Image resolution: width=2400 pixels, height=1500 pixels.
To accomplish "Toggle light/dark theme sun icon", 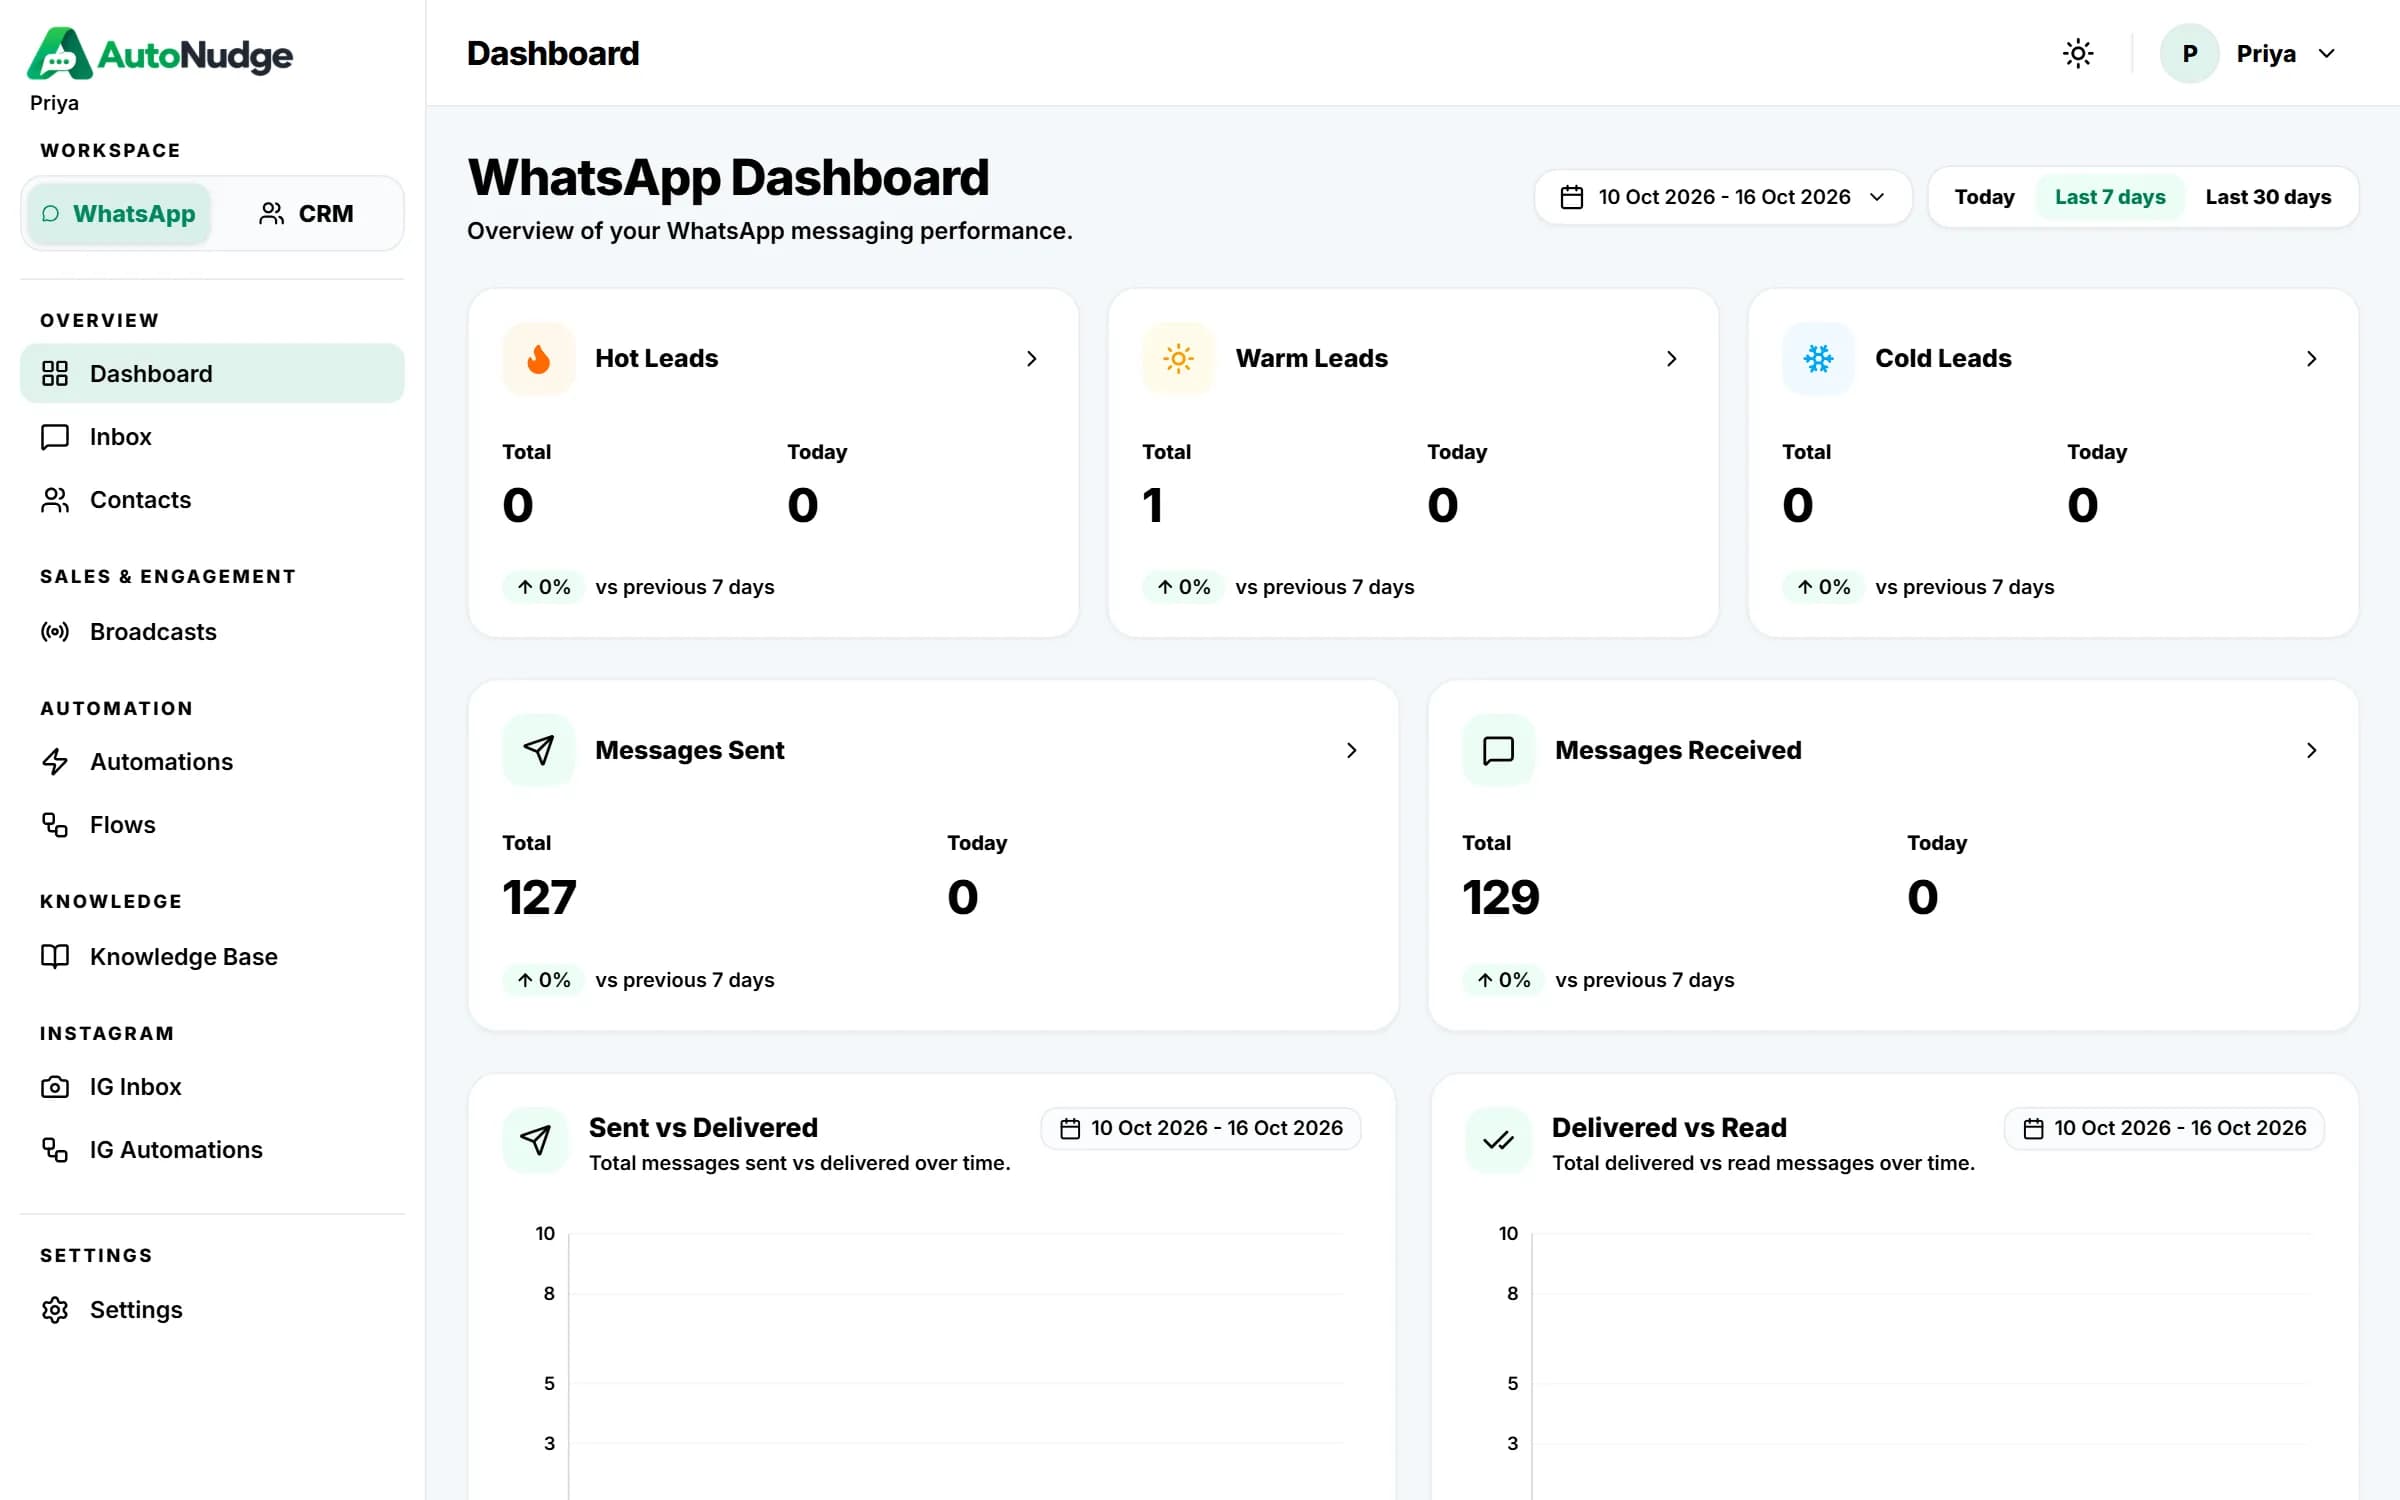I will tap(2078, 53).
